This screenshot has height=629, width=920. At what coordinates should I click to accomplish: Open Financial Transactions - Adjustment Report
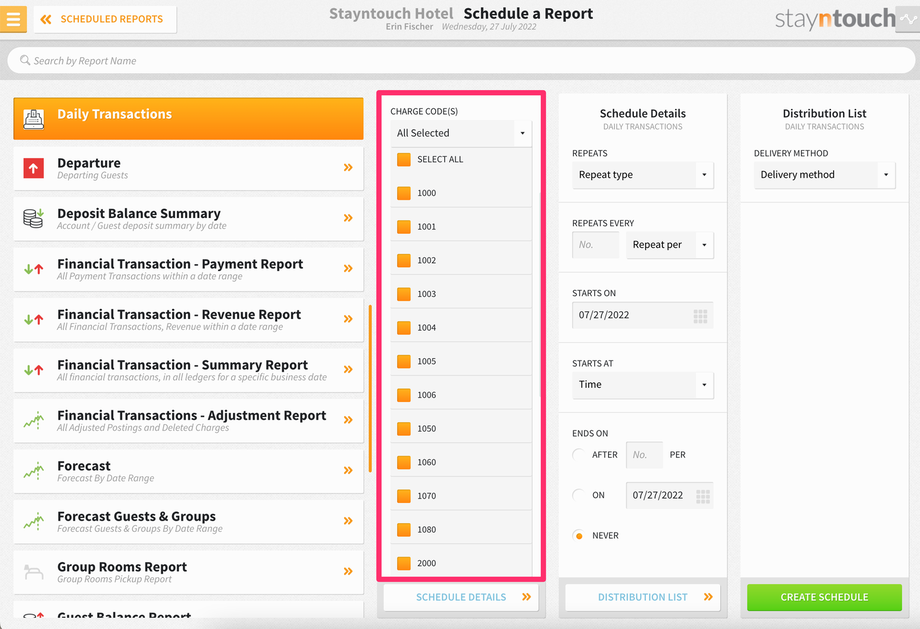(x=188, y=421)
